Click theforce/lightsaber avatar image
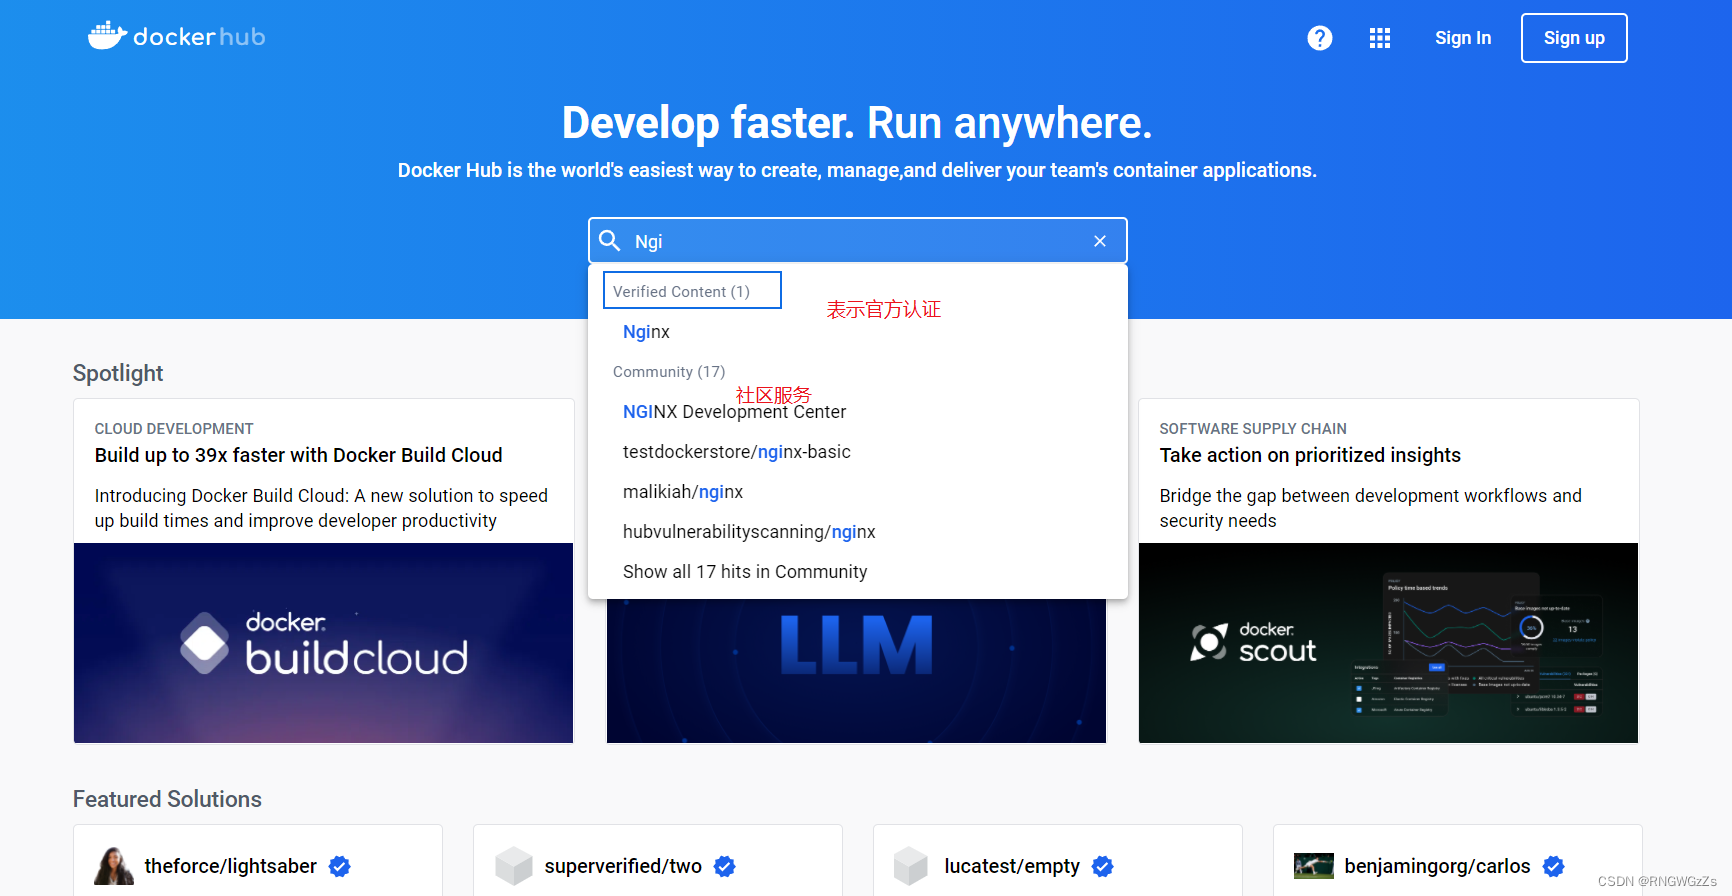 pyautogui.click(x=114, y=866)
